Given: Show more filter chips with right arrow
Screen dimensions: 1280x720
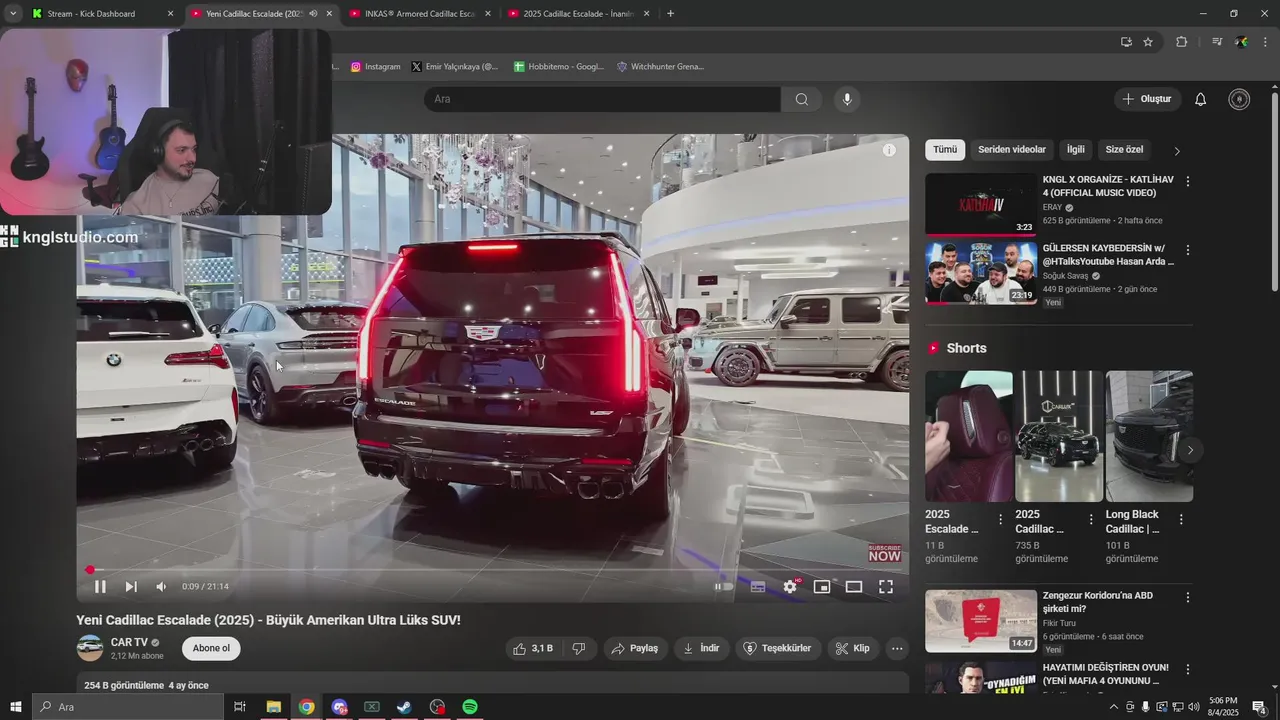Looking at the screenshot, I should coord(1177,151).
